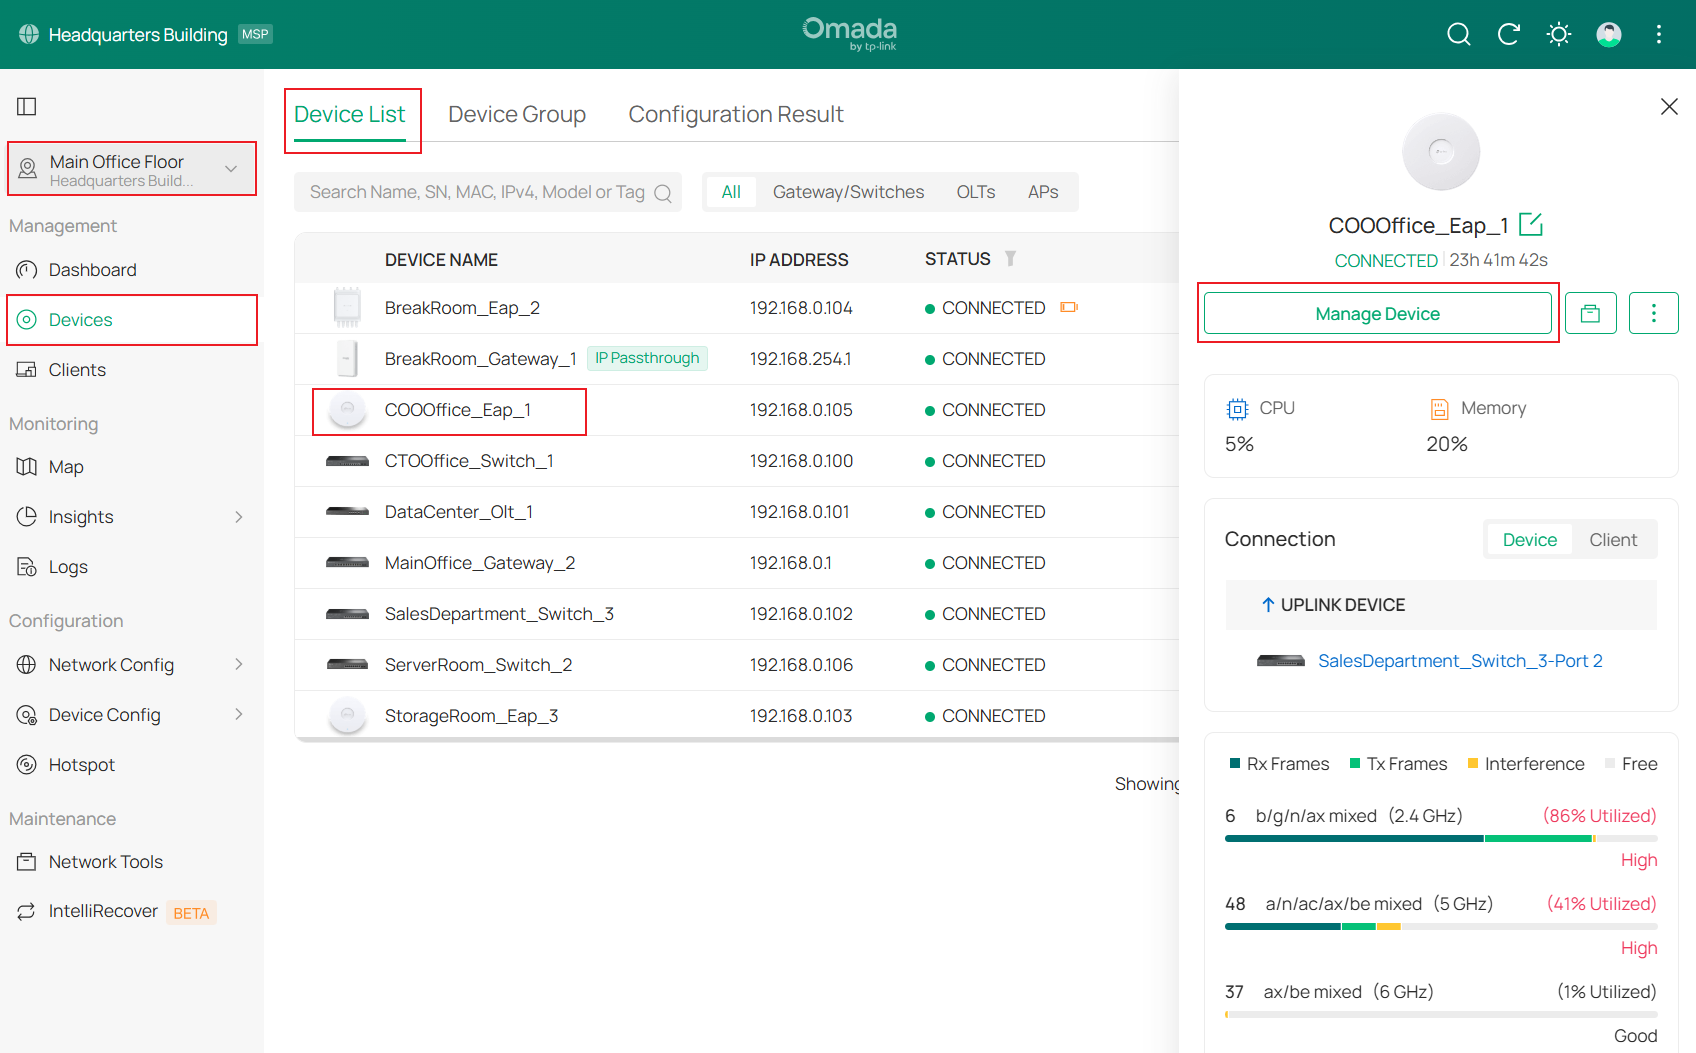Screen dimensions: 1696x1053
Task: Expand the Network Config submenu
Action: tap(238, 664)
